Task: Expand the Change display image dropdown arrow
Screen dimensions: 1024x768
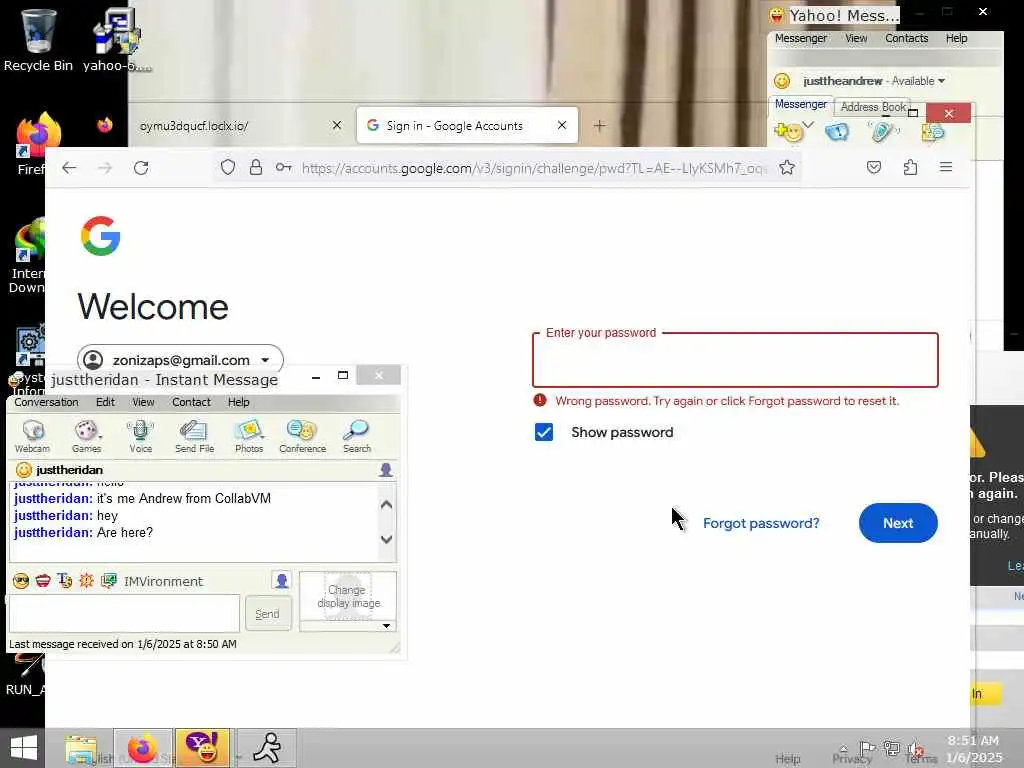Action: click(x=387, y=626)
